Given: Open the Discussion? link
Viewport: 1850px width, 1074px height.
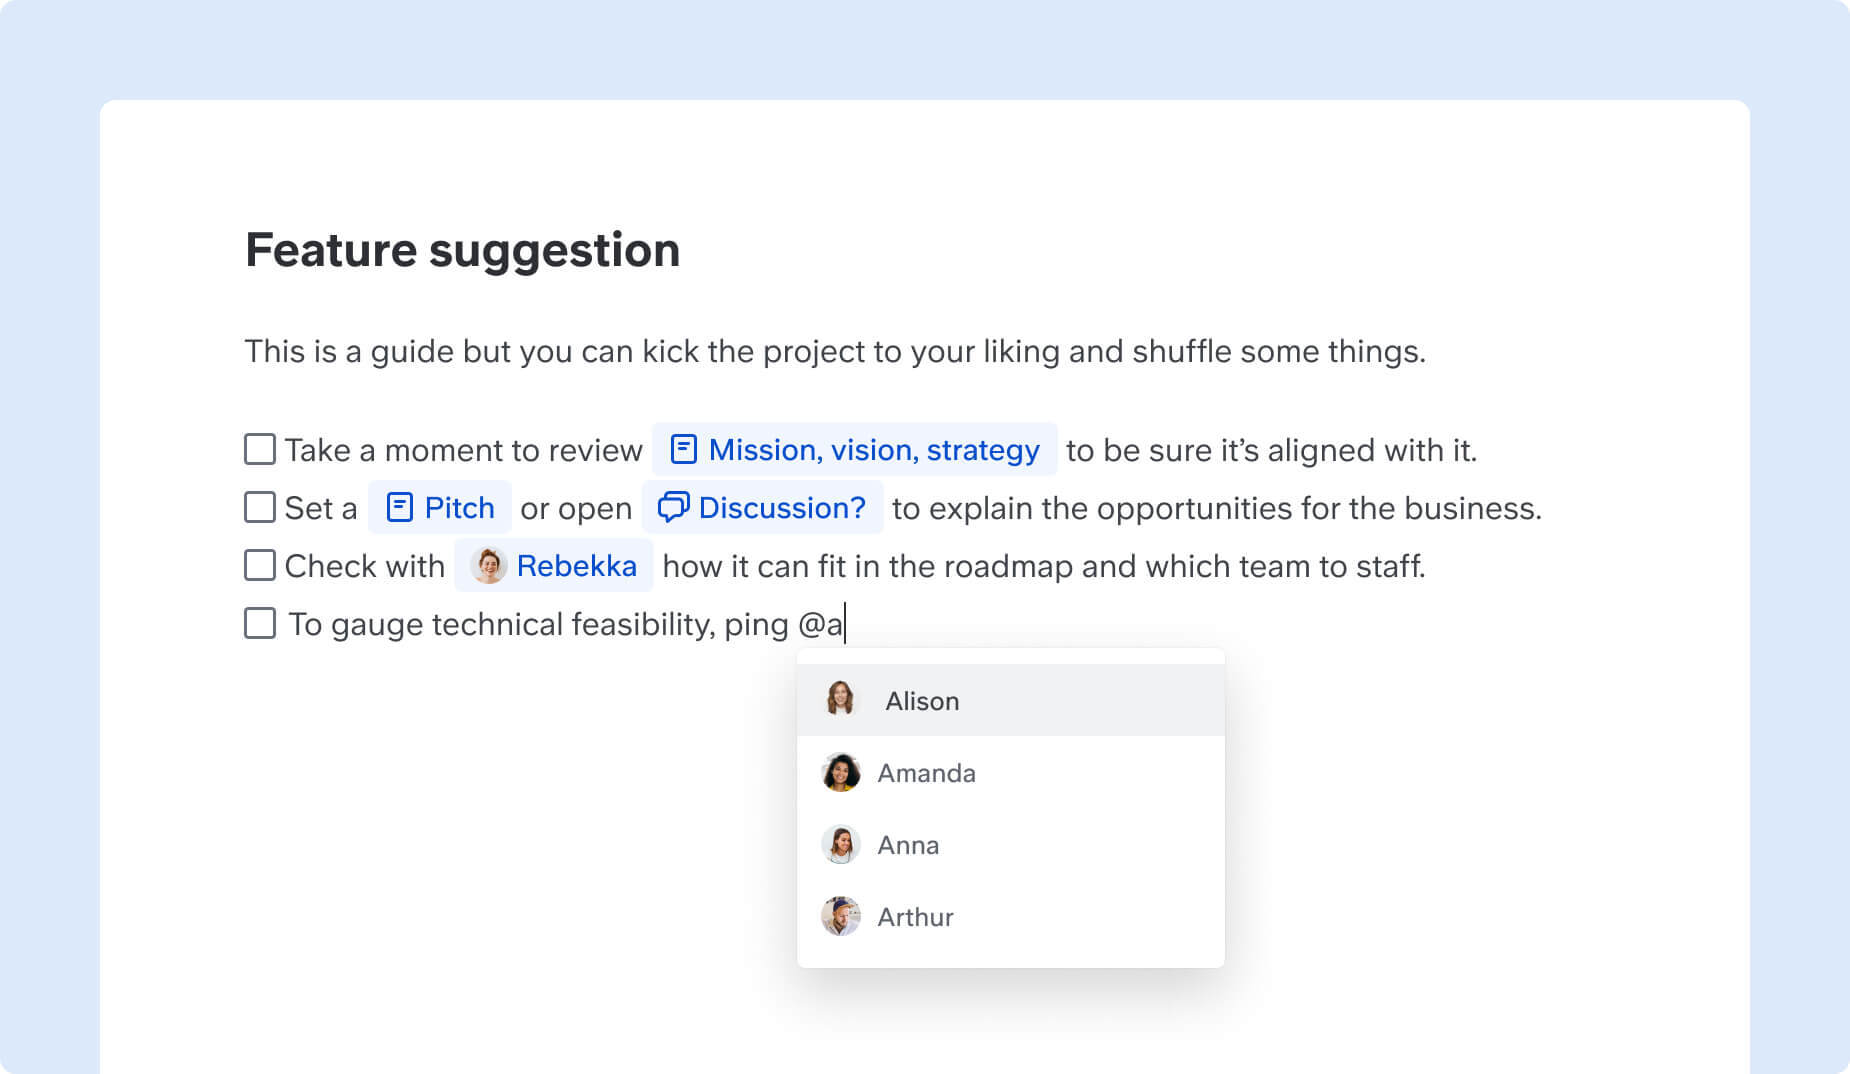Looking at the screenshot, I should (782, 508).
